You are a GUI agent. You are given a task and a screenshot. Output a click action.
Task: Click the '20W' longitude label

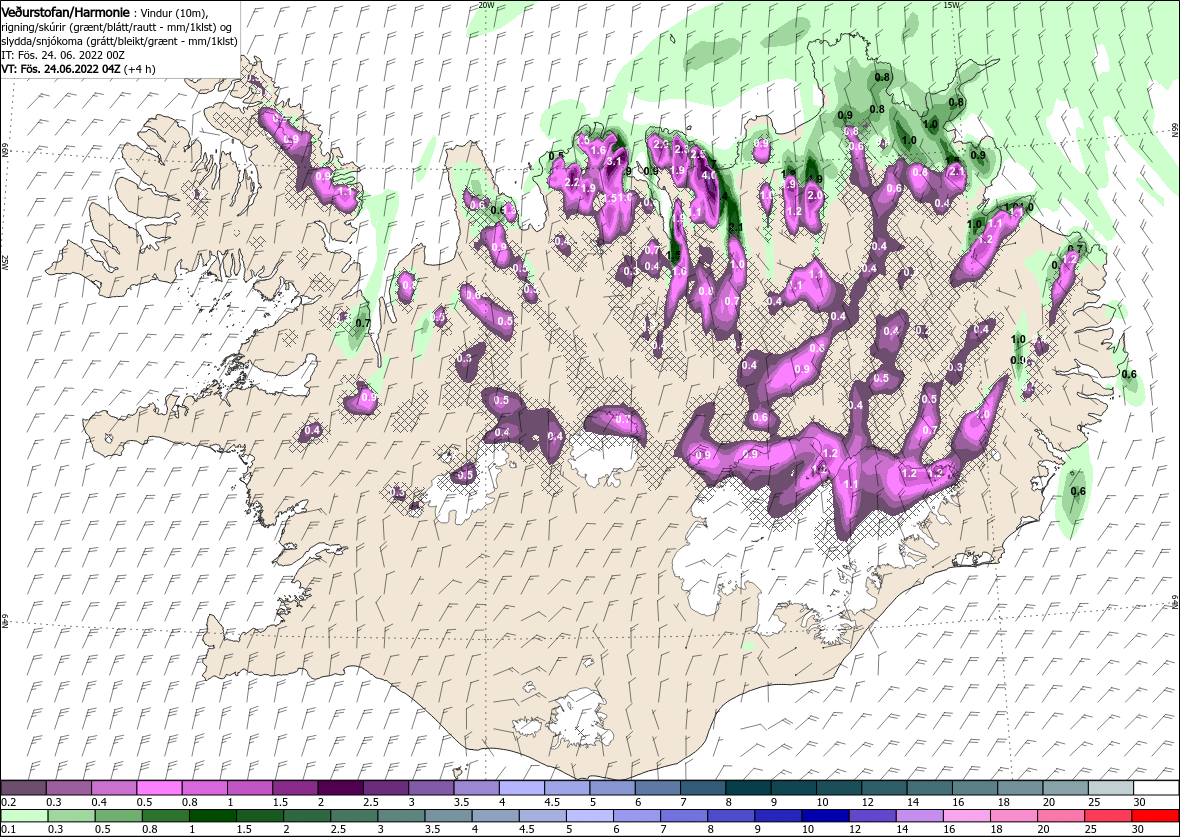click(x=487, y=5)
